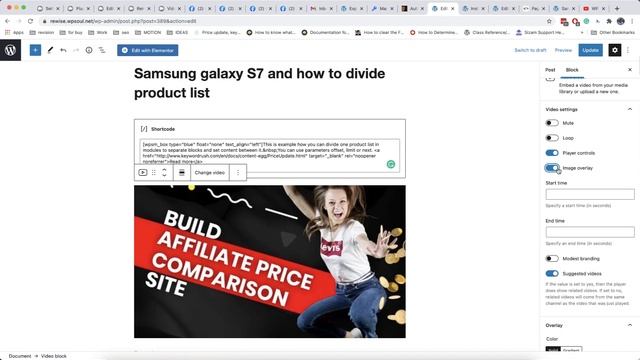Screen dimensions: 640x360
Task: Click the Update button
Action: (x=590, y=50)
